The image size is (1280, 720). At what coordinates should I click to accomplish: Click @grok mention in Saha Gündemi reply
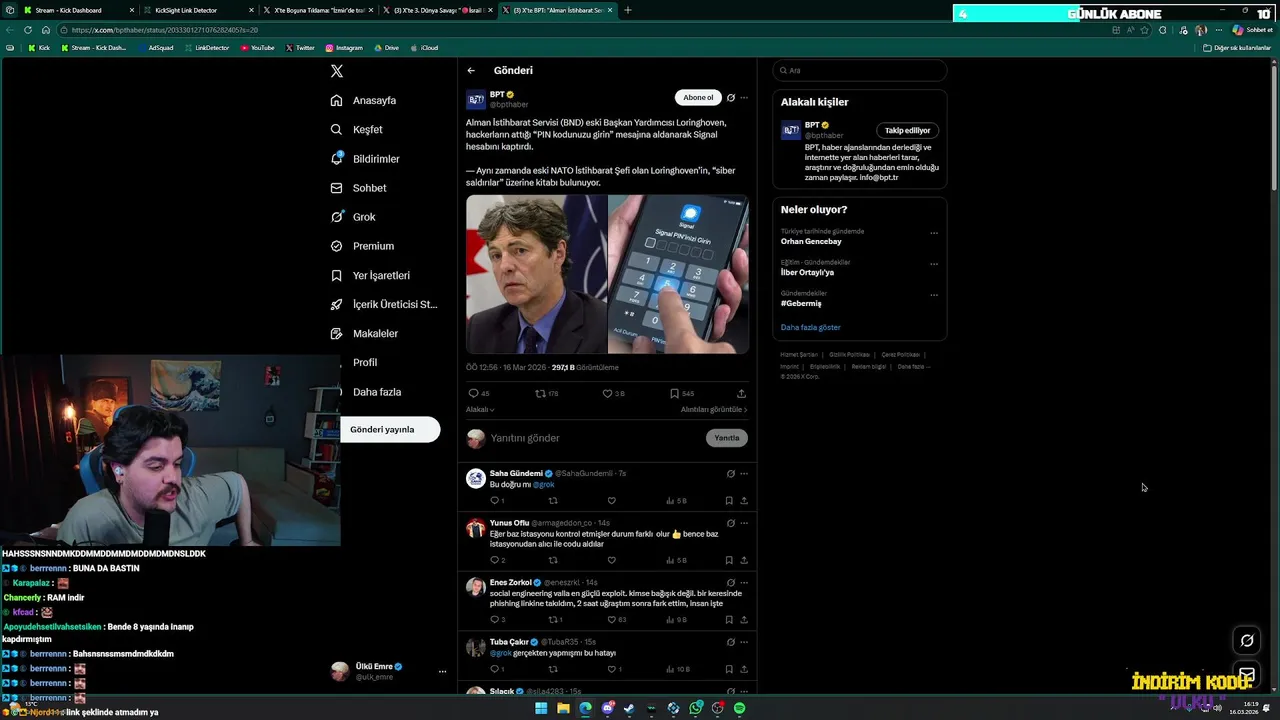pyautogui.click(x=543, y=485)
